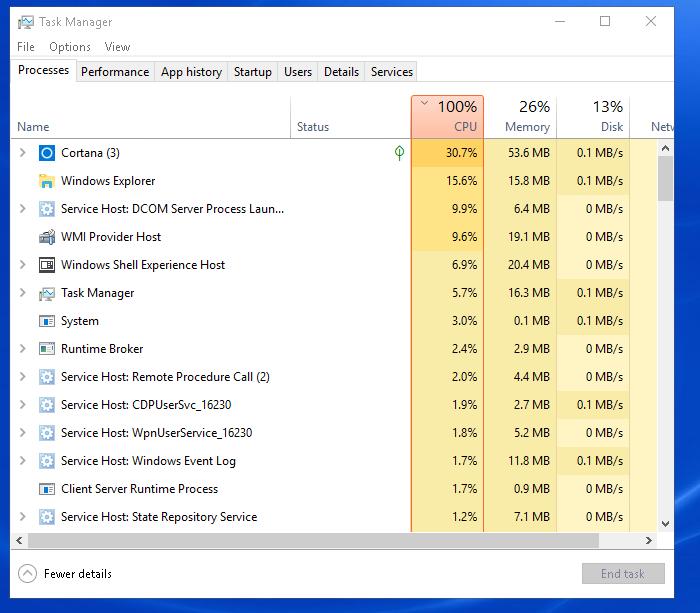This screenshot has width=700, height=613.
Task: Open the View menu
Action: tap(117, 47)
